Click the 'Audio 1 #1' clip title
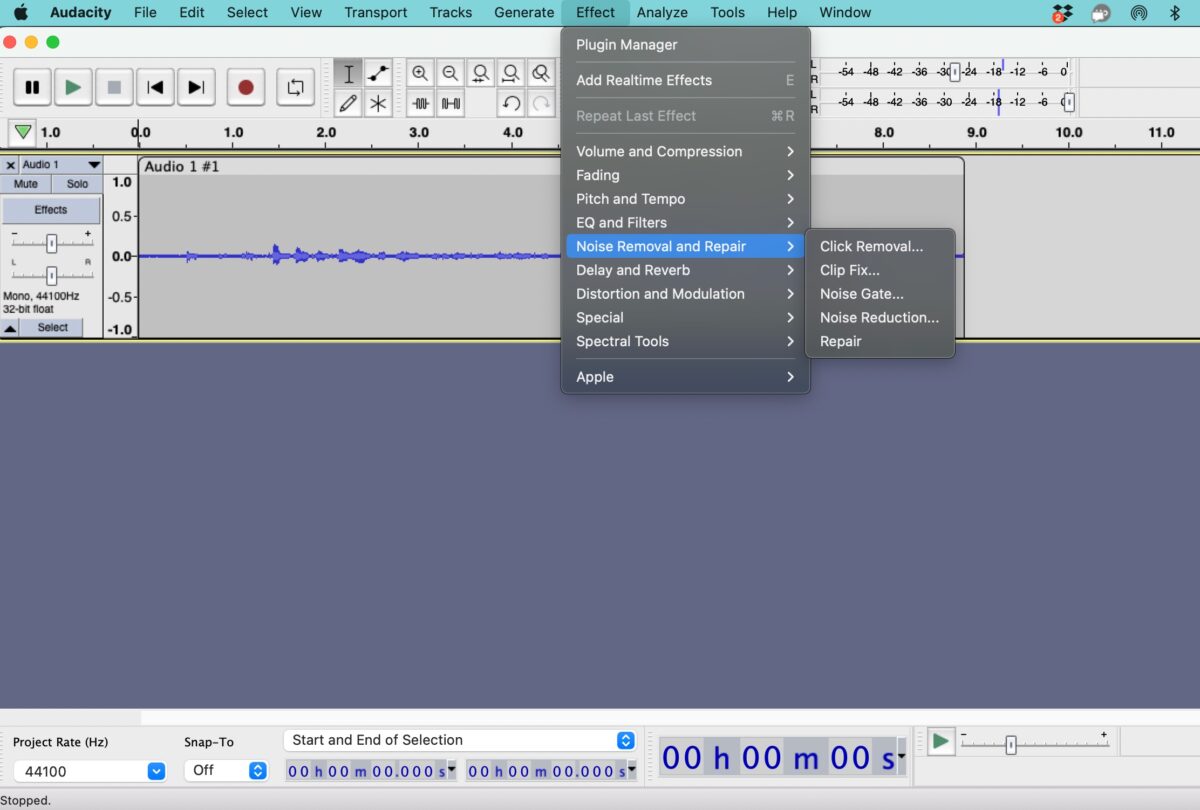 click(181, 166)
